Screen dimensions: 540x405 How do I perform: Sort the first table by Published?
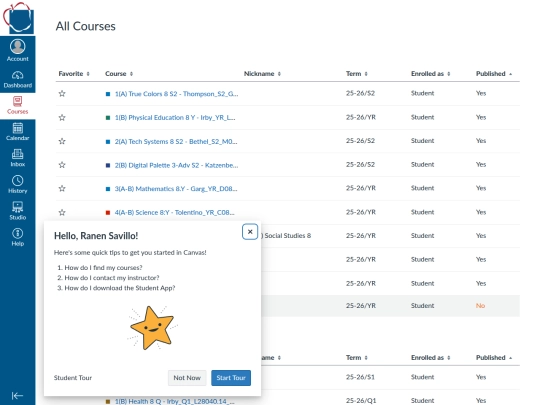point(494,74)
